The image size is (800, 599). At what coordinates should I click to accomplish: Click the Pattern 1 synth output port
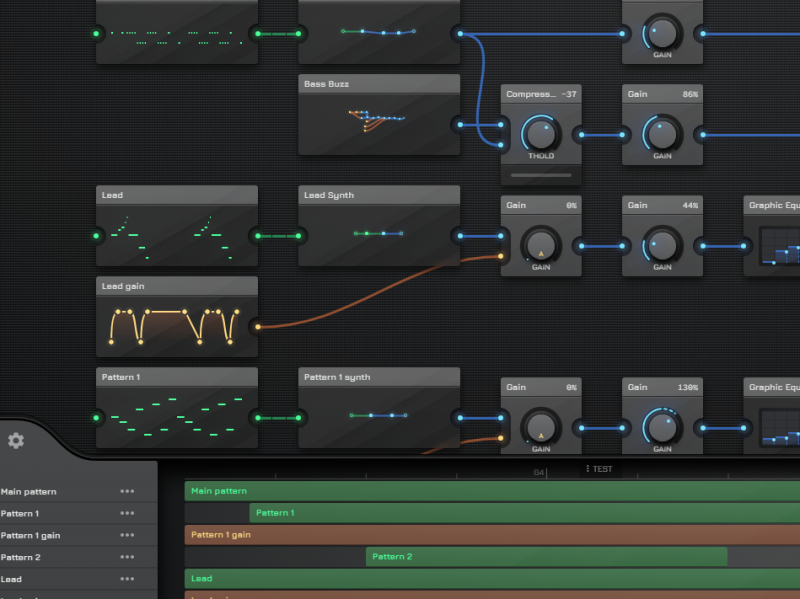[x=460, y=418]
